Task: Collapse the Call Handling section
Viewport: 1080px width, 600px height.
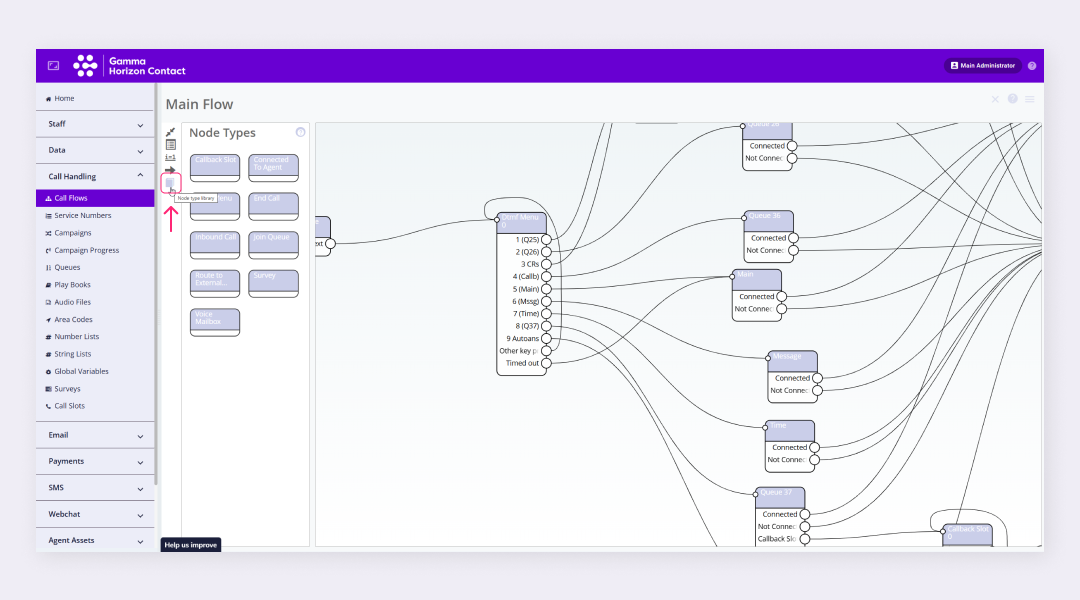Action: click(95, 176)
